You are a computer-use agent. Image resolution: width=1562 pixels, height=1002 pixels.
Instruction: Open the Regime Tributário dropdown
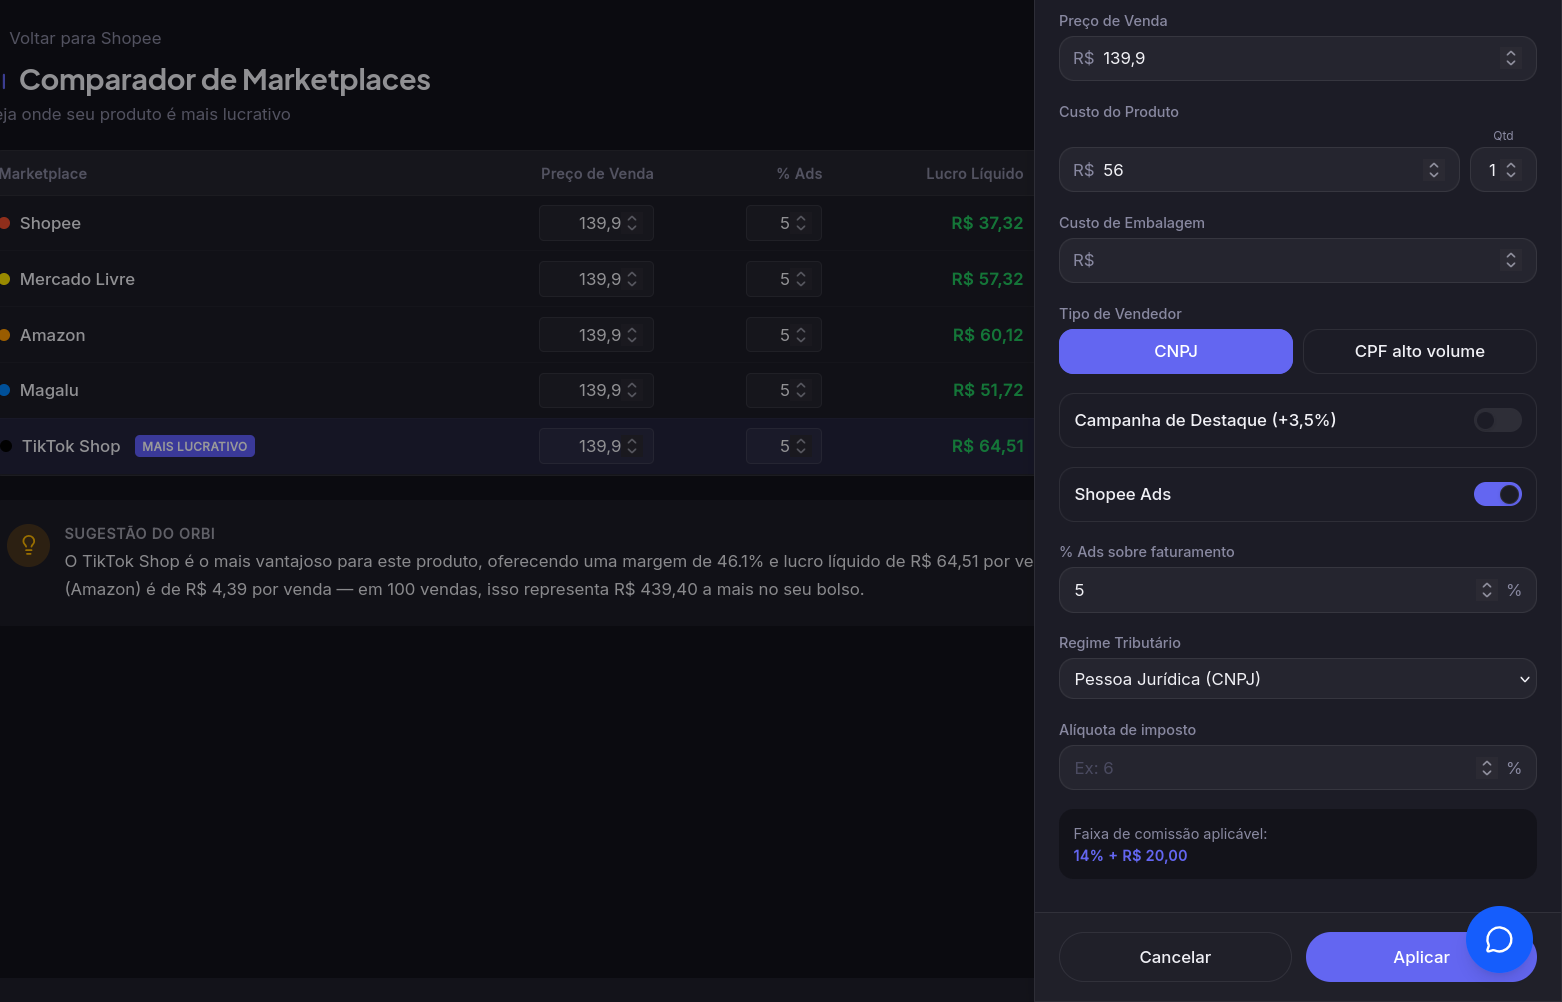[x=1297, y=679]
